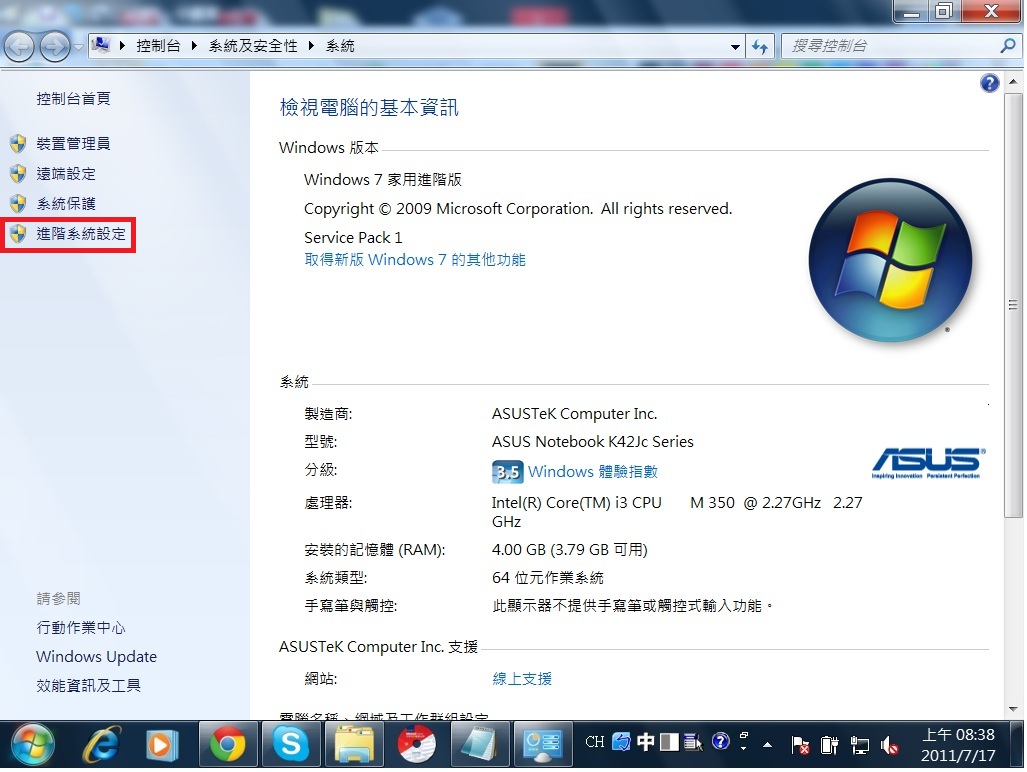Image resolution: width=1027 pixels, height=772 pixels.
Task: Click the Back navigation button
Action: click(x=19, y=46)
